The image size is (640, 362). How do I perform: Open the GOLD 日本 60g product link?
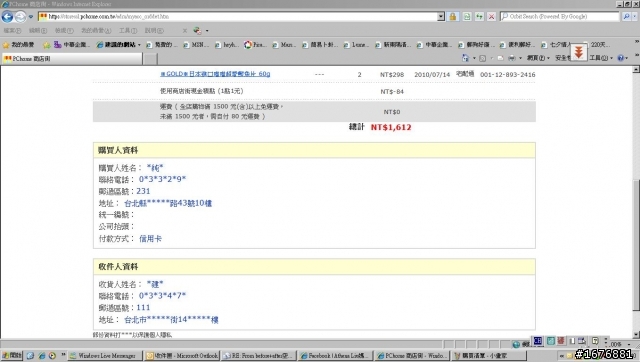click(215, 74)
